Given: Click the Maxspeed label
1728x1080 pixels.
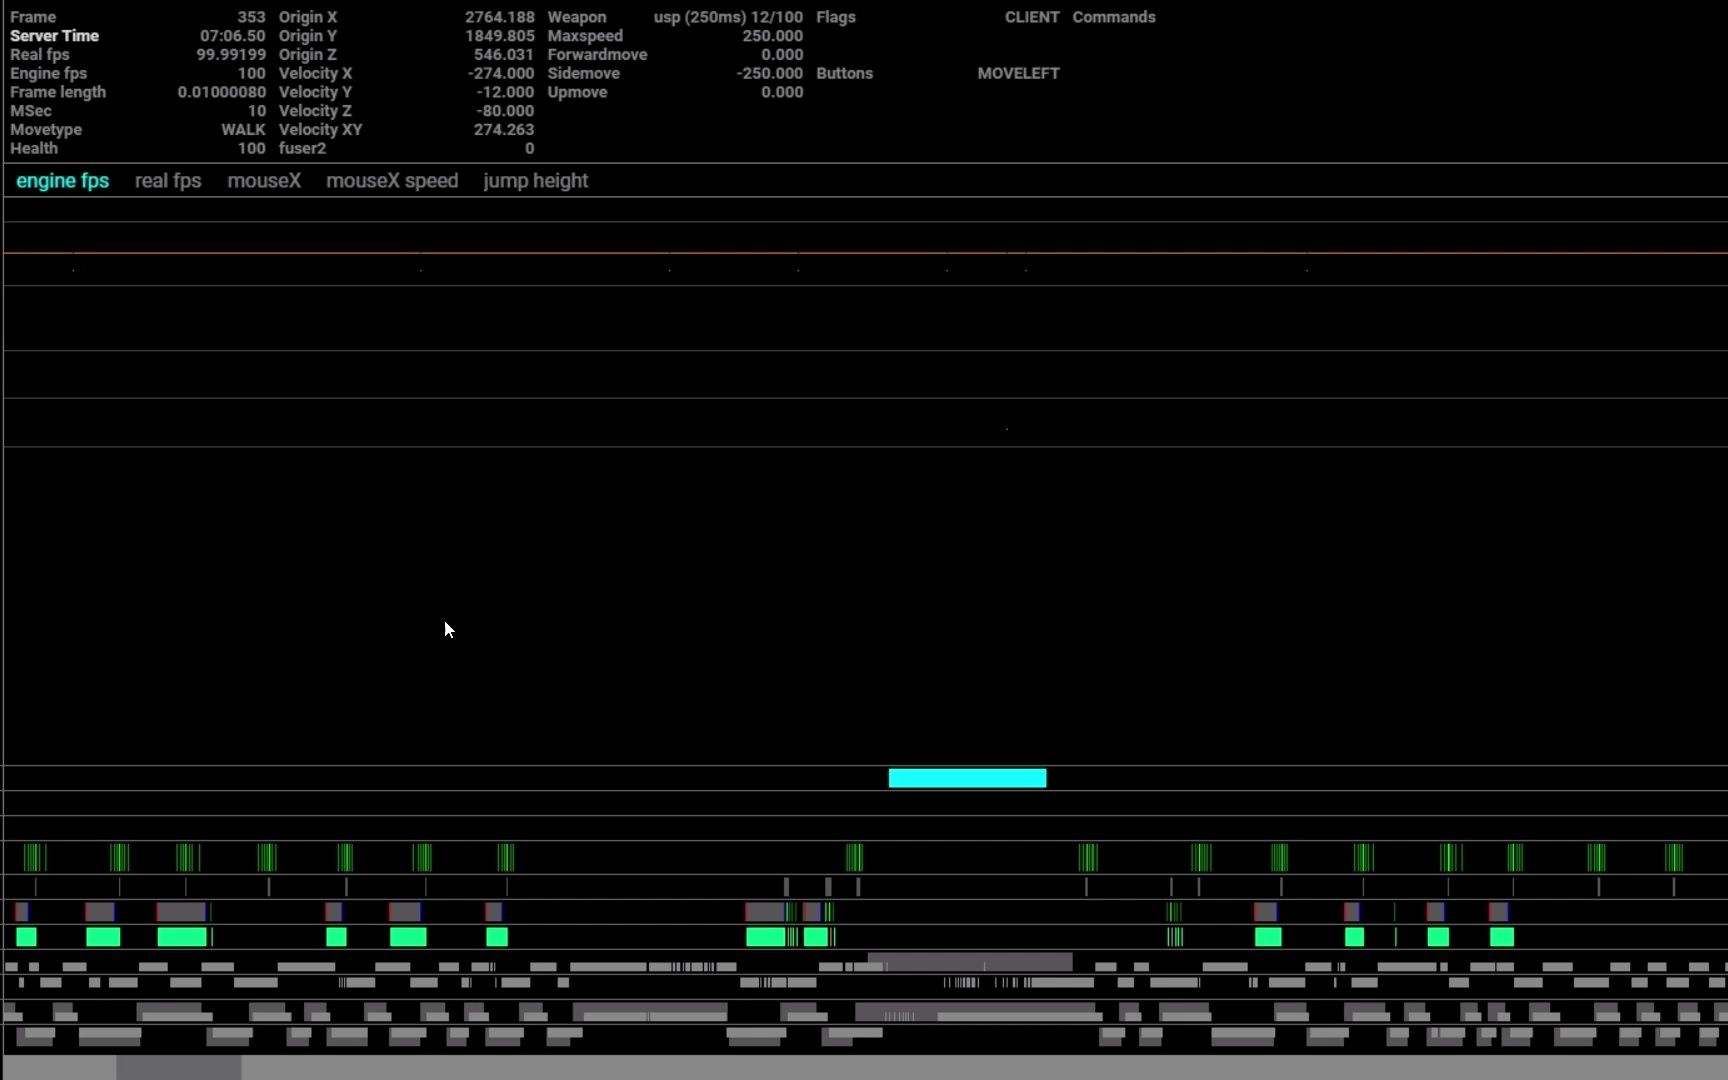Looking at the screenshot, I should 585,36.
